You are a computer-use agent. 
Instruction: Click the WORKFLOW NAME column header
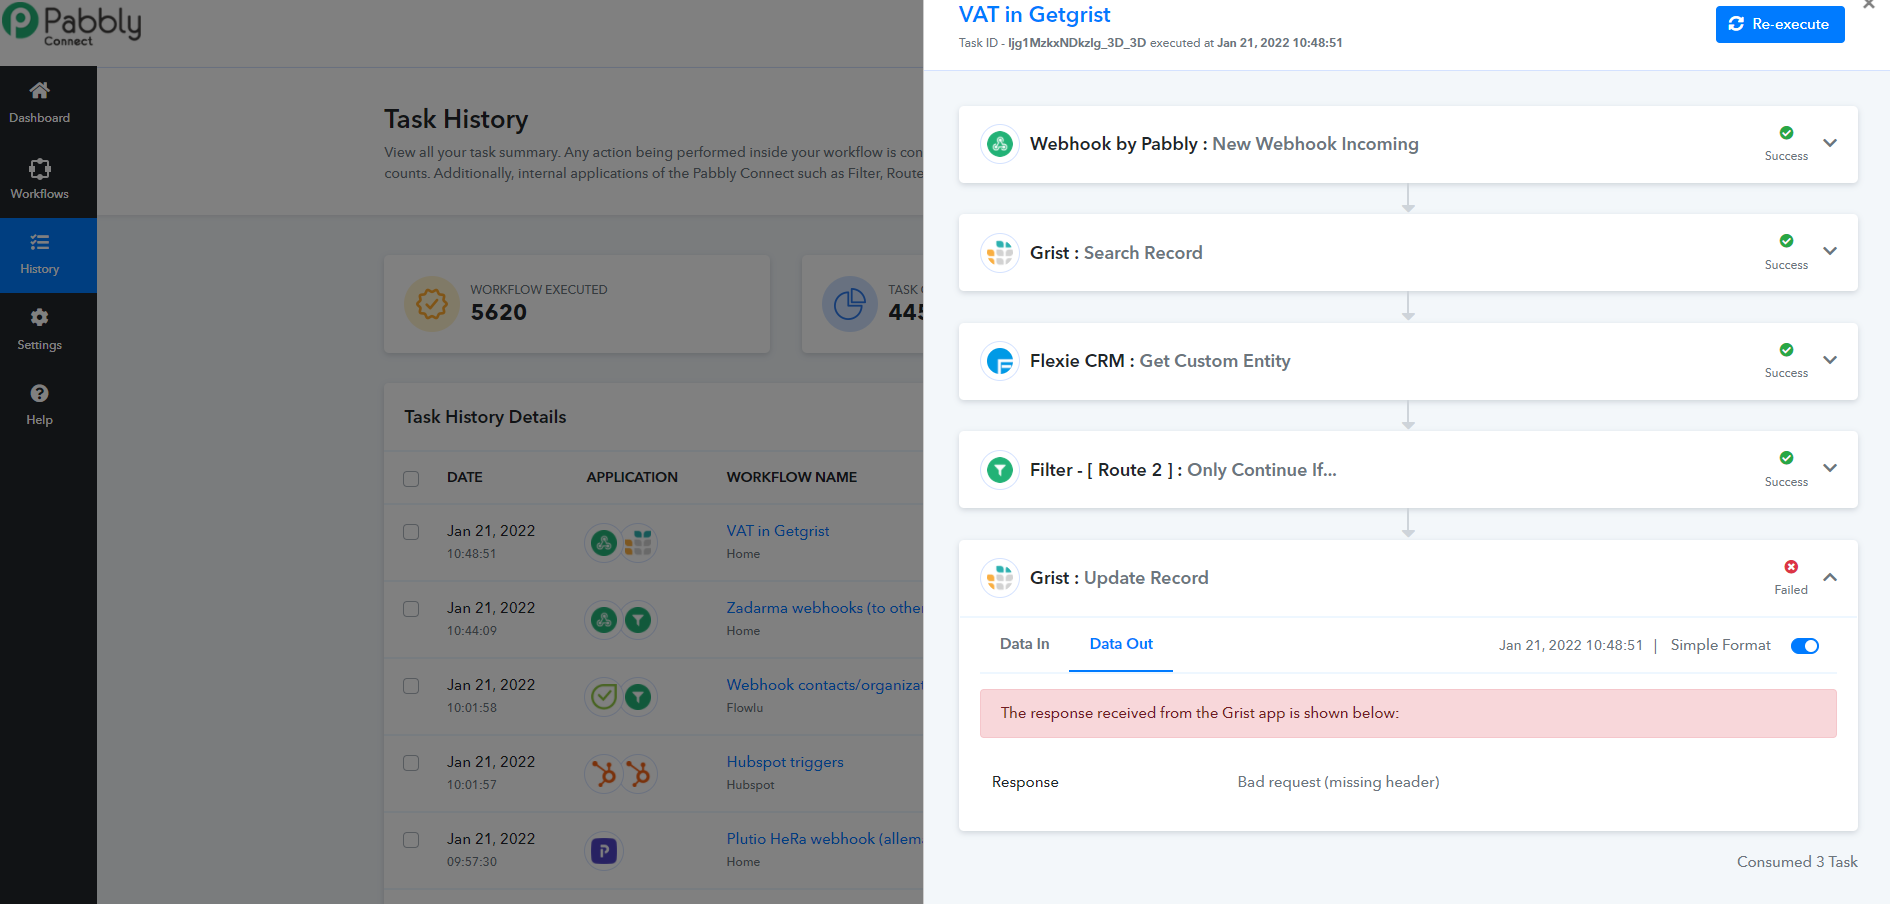[x=792, y=477]
